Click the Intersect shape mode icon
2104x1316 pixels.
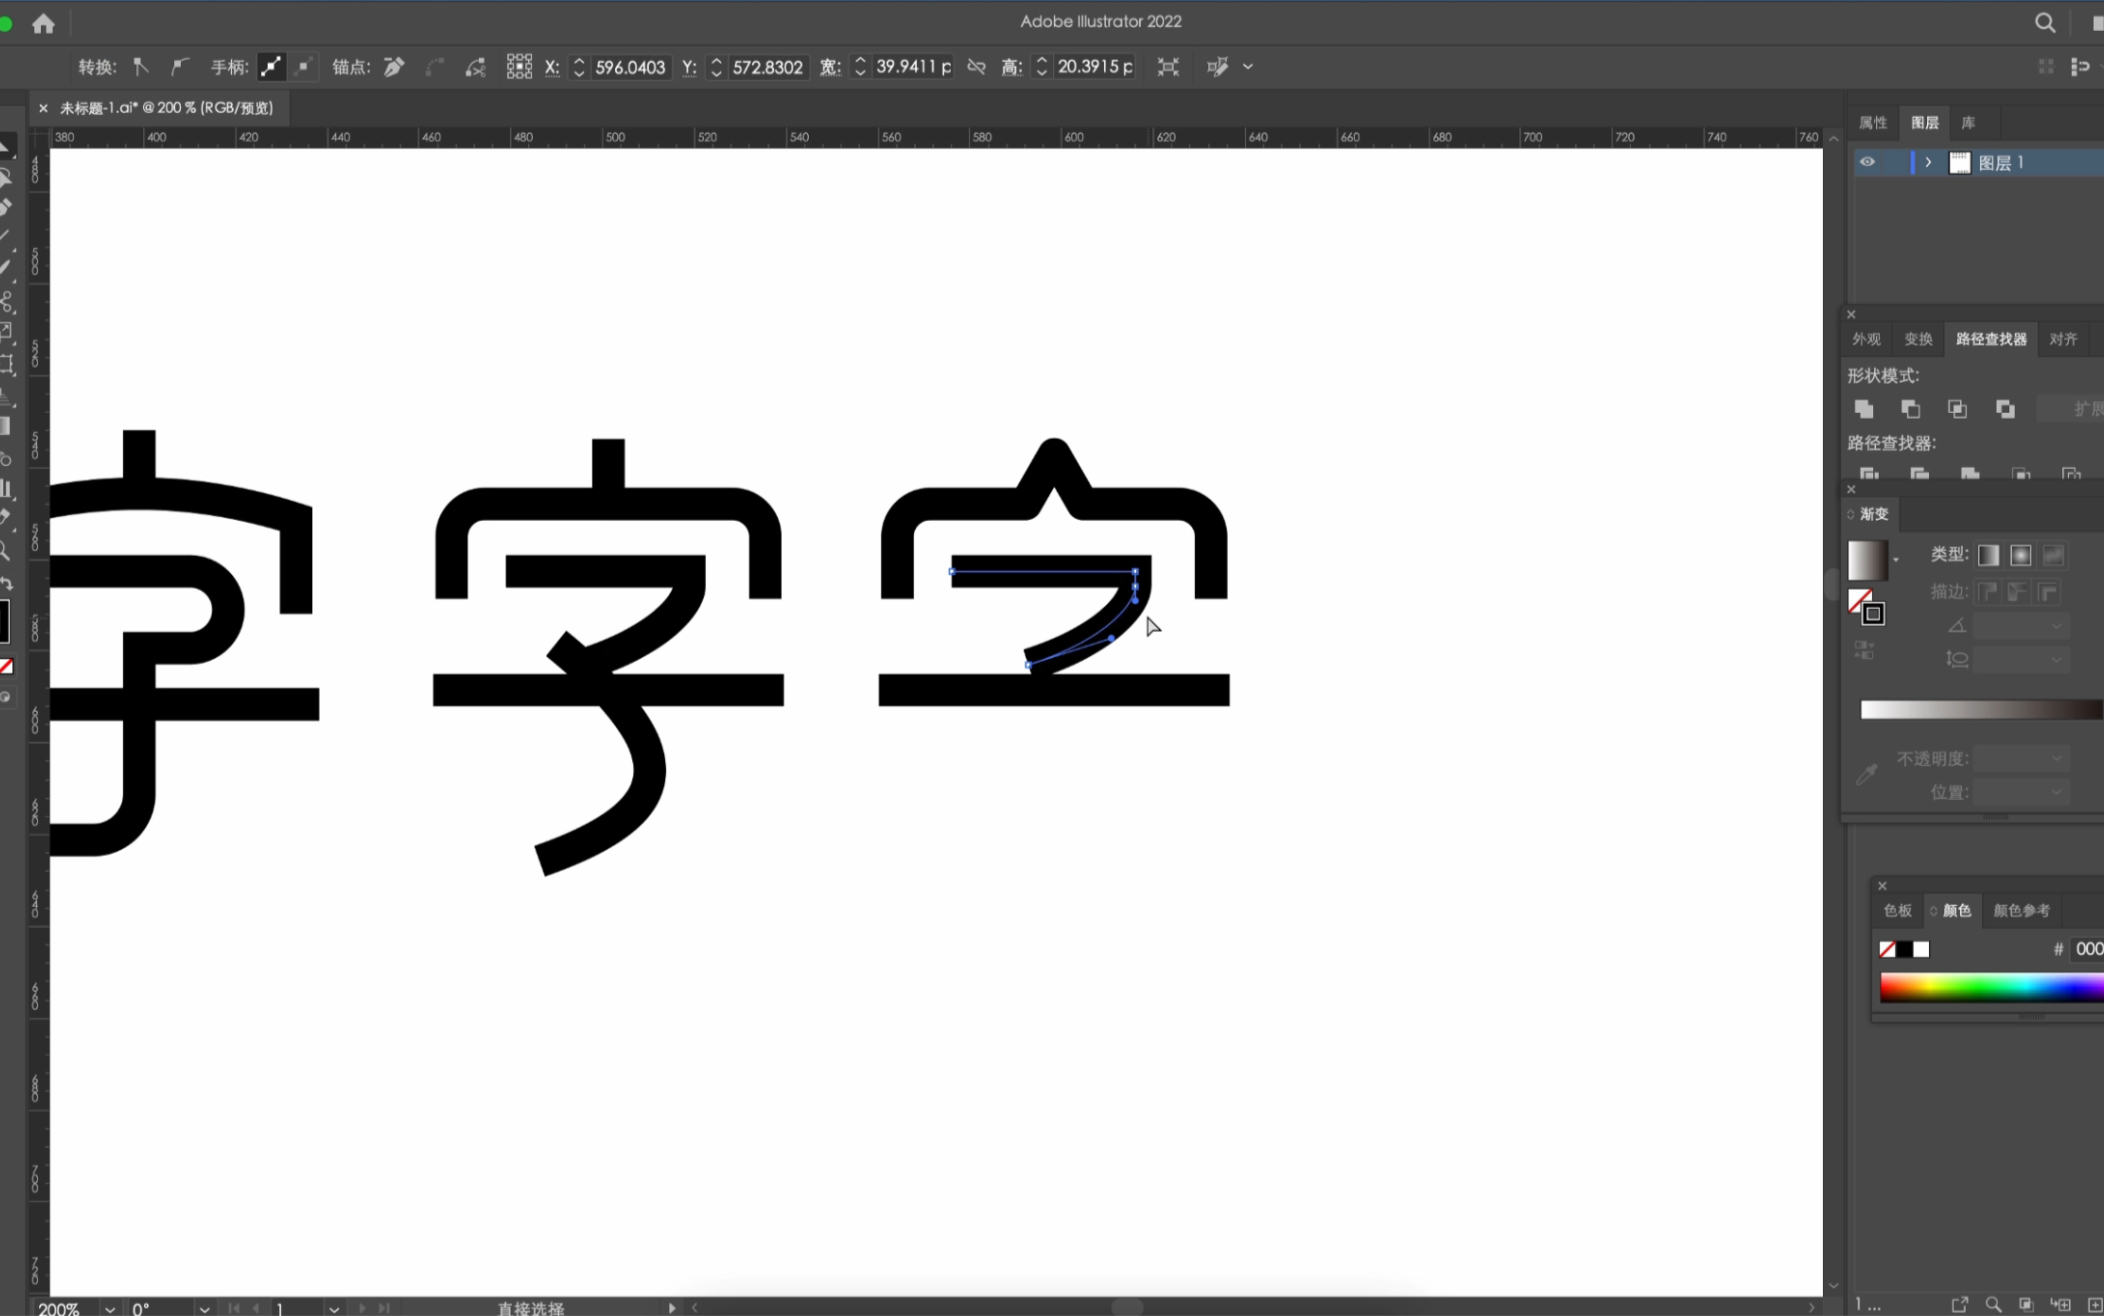point(1958,409)
